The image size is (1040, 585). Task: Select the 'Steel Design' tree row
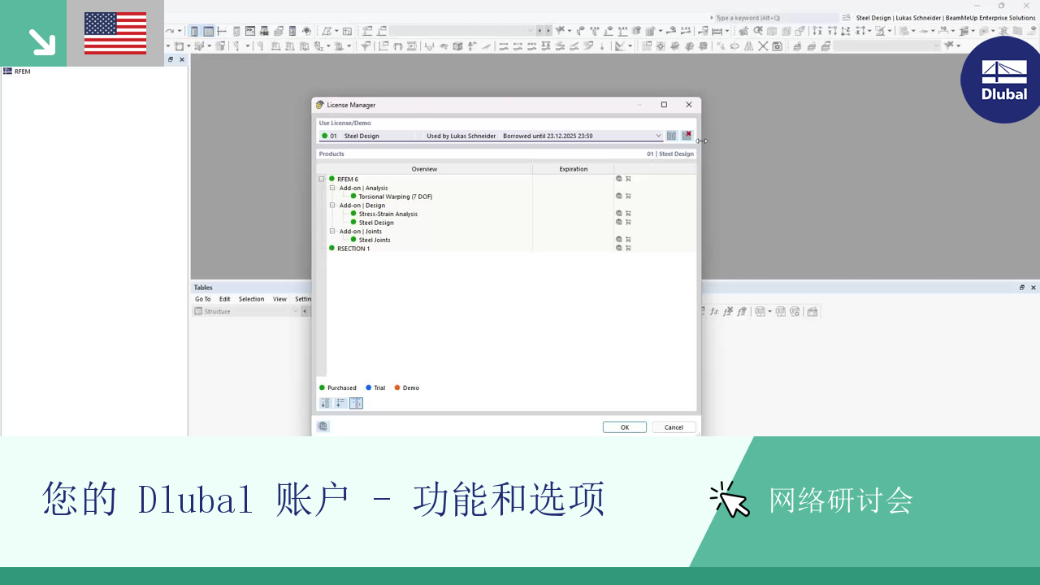376,222
